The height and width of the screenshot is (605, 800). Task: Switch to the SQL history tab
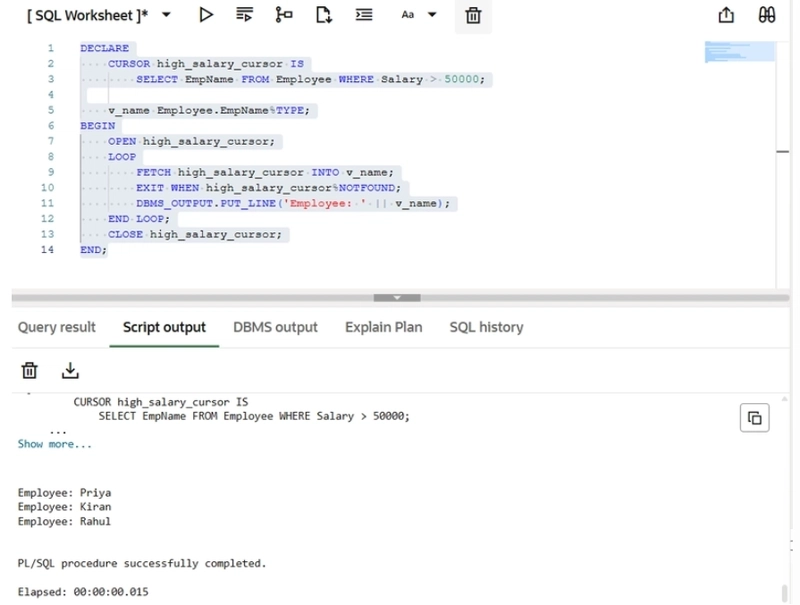pos(486,327)
